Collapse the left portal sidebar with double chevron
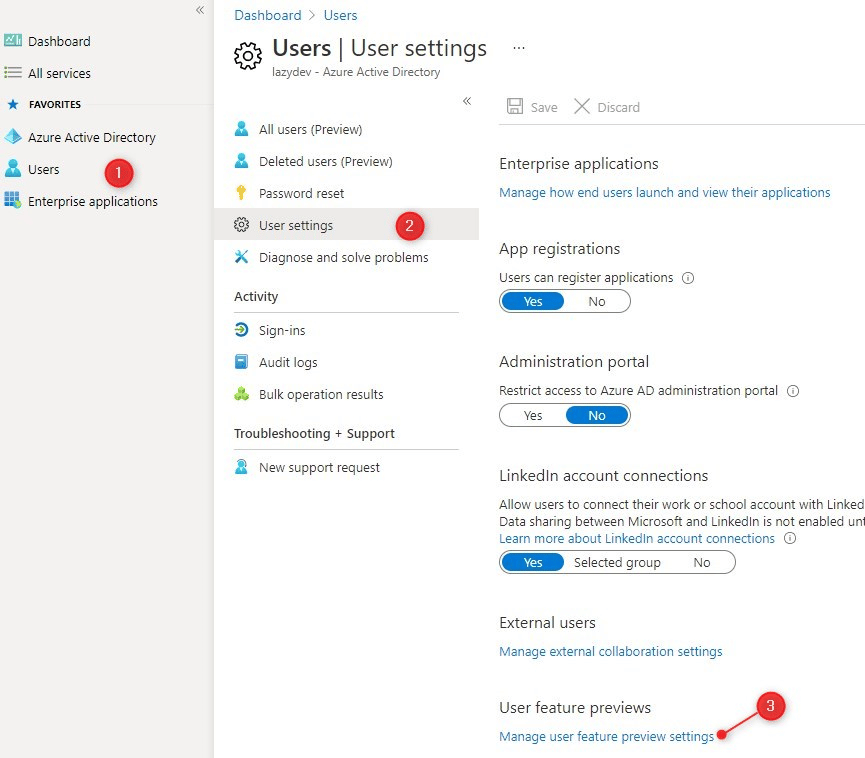Screen dimensions: 865x758 [x=200, y=10]
